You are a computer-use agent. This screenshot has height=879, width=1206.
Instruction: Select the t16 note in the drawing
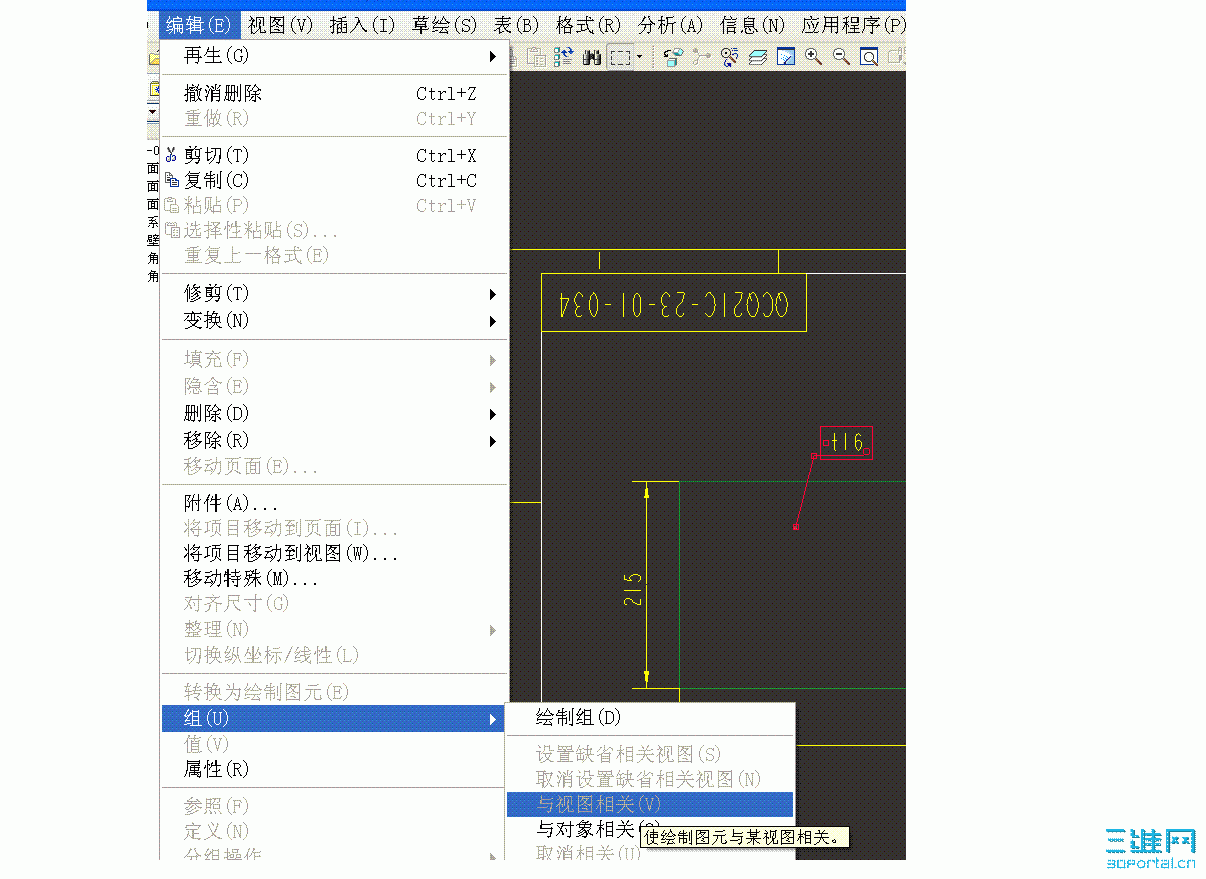(847, 442)
